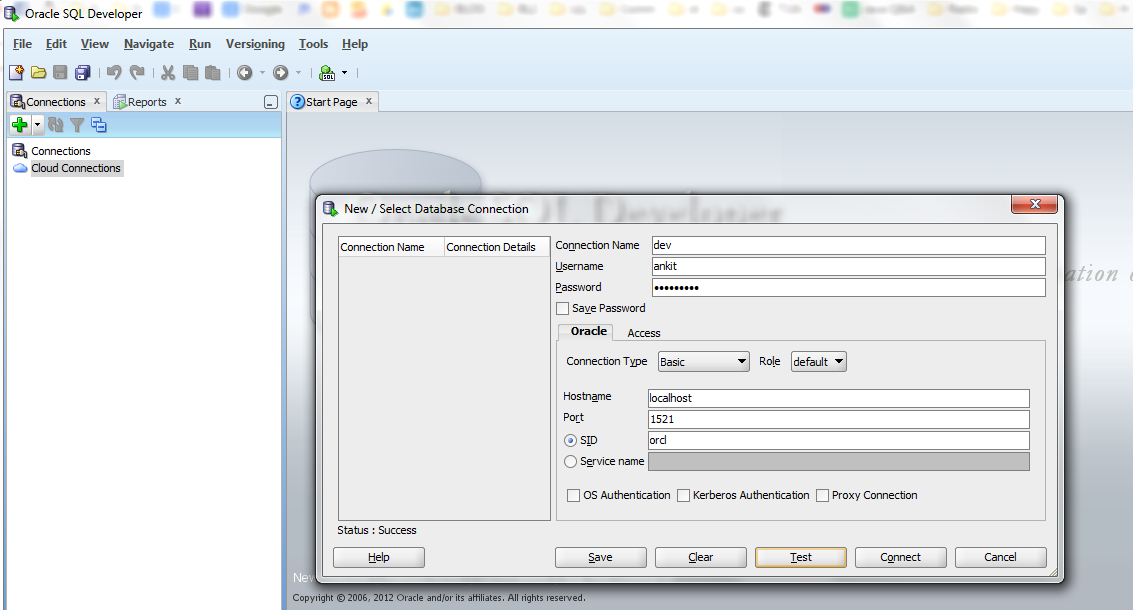Viewport: 1133px width, 610px height.
Task: Enable the Proxy Connection checkbox
Action: pos(822,495)
